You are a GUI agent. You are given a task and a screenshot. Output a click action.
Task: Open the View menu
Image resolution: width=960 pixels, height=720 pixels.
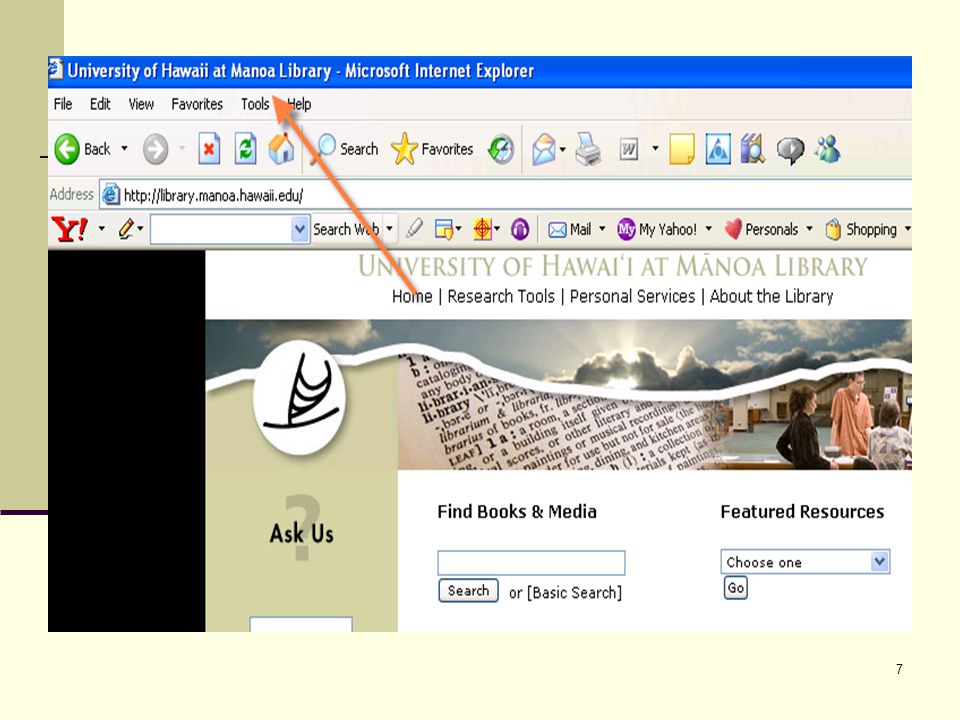pyautogui.click(x=141, y=104)
